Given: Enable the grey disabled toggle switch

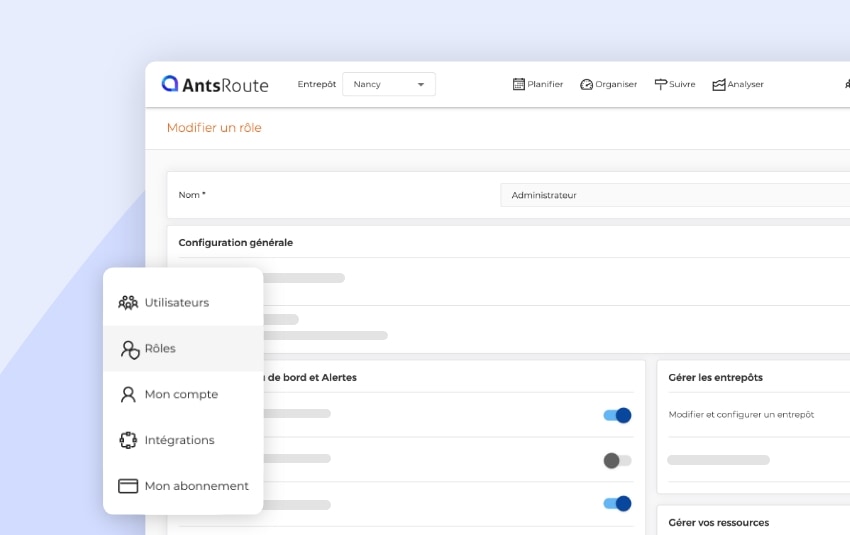Looking at the screenshot, I should pyautogui.click(x=617, y=461).
